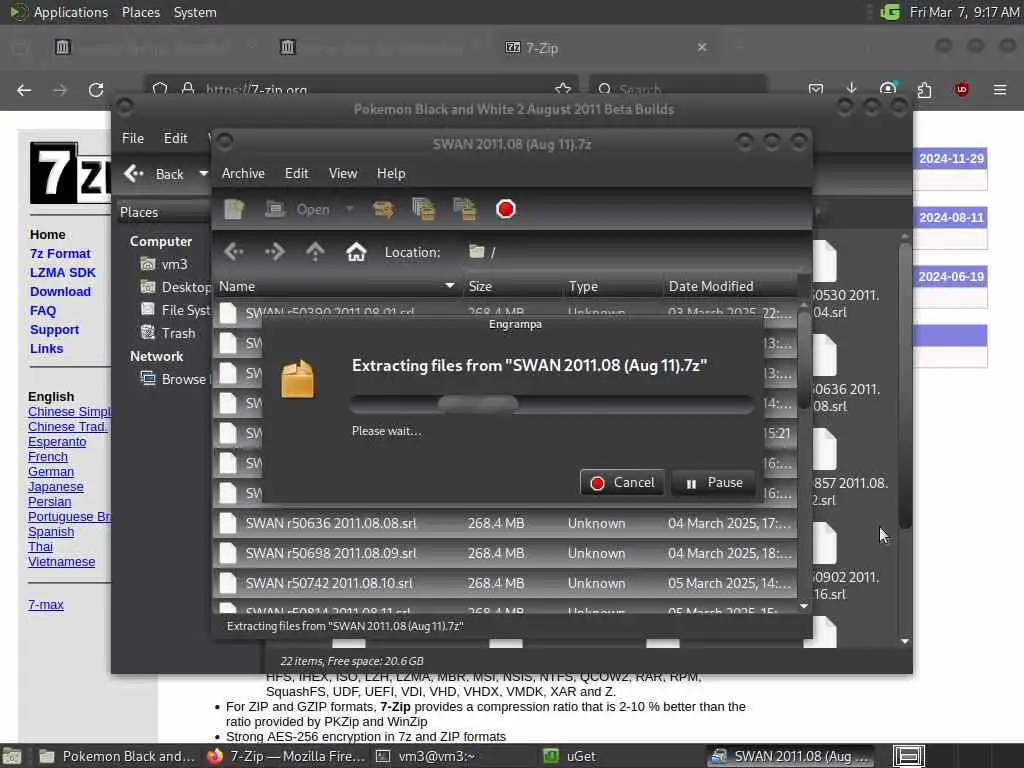Viewport: 1024px width, 768px height.
Task: Open the FAQ link
Action: pyautogui.click(x=43, y=311)
